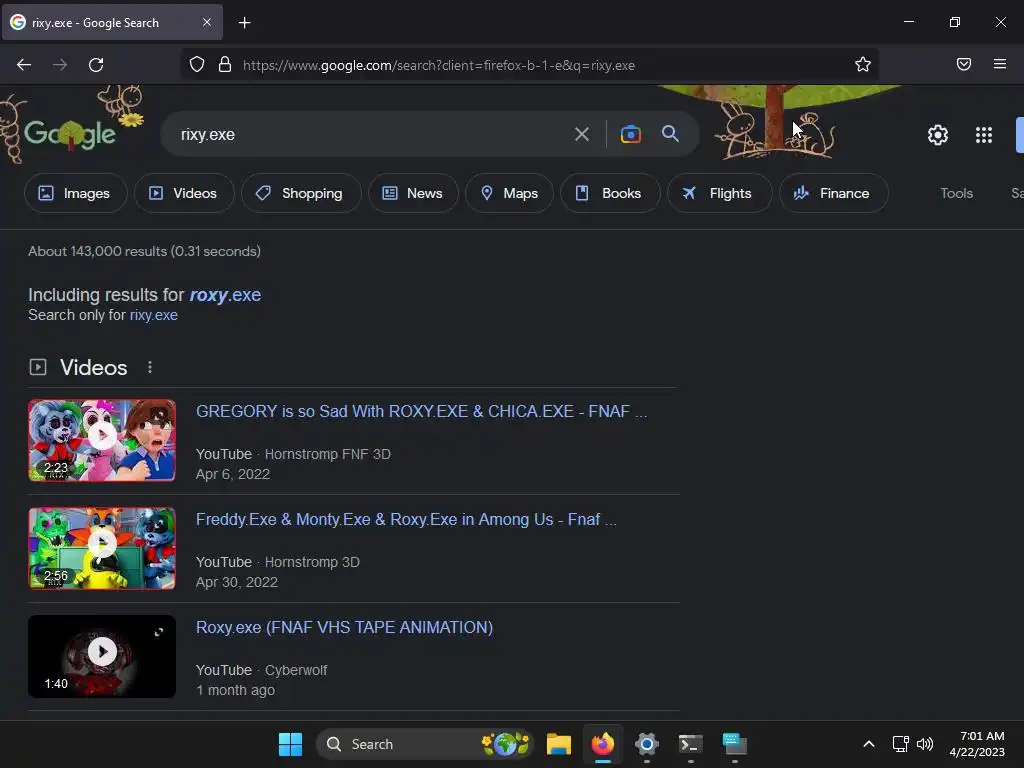
Task: View site security padlock info
Action: click(225, 65)
